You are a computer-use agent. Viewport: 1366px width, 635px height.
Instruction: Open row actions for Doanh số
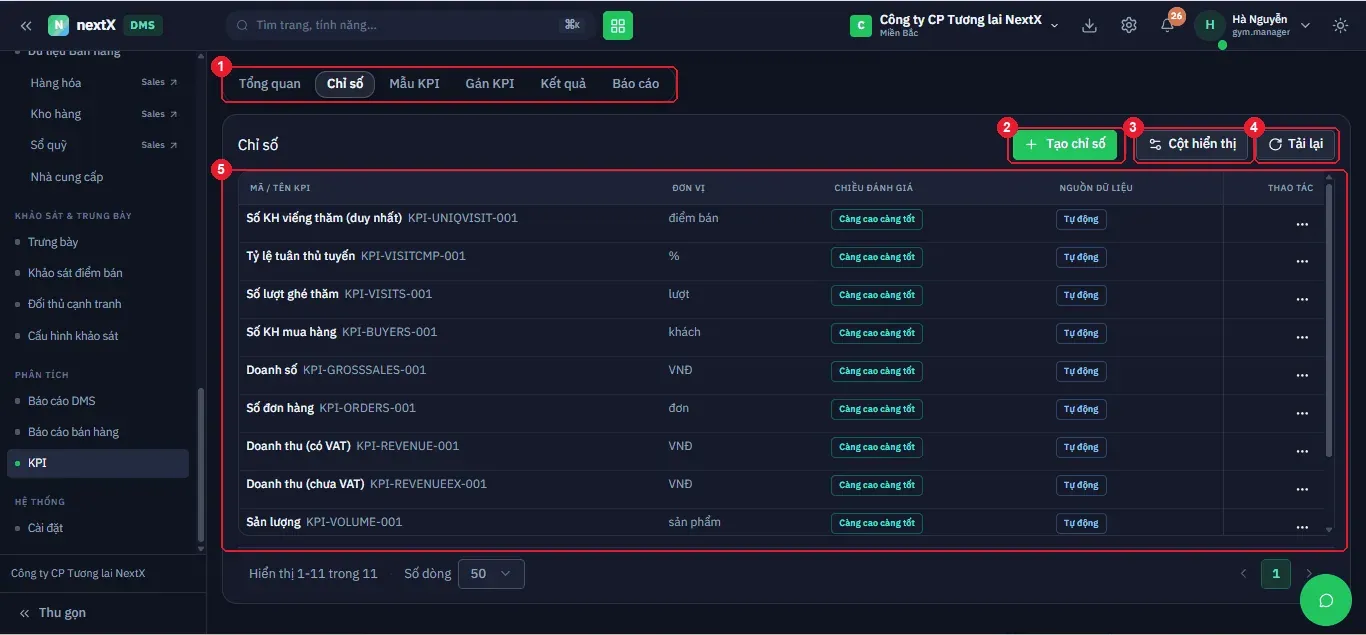(x=1302, y=376)
